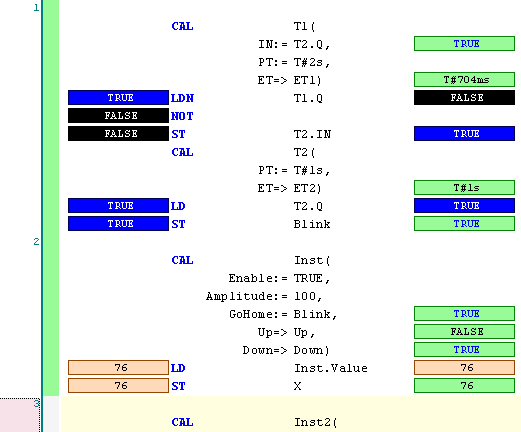Click the TRUE value box beside Down=> Down)
The height and width of the screenshot is (432, 521).
(x=464, y=350)
